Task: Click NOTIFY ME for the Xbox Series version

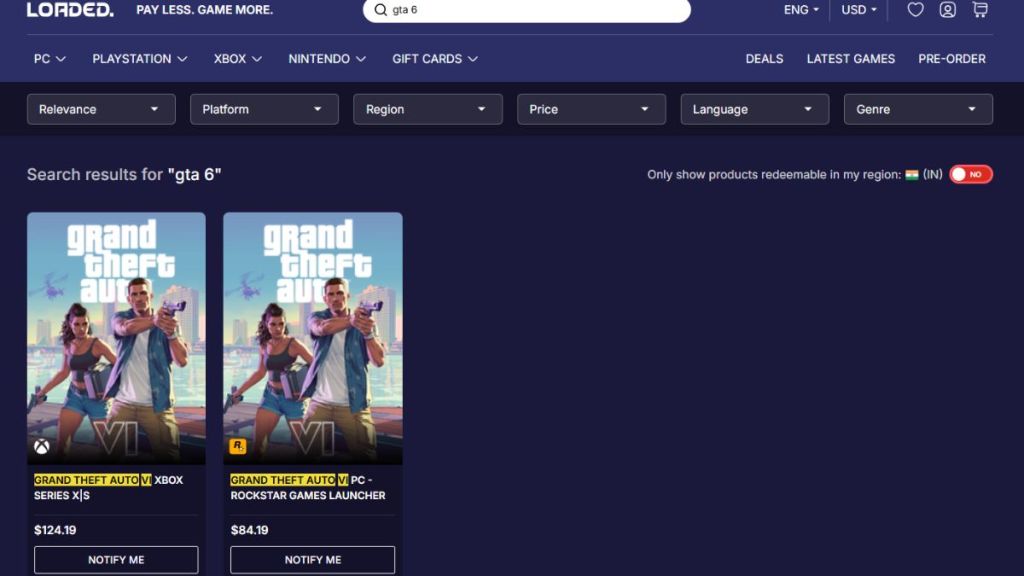Action: 115,560
